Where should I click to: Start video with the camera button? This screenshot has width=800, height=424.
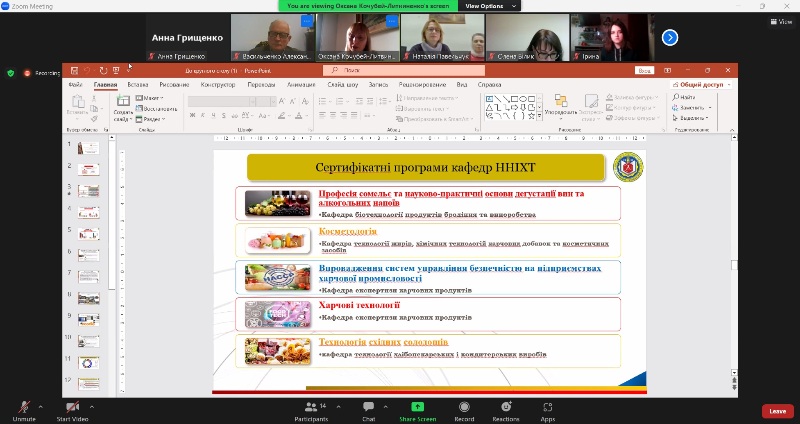tap(75, 406)
